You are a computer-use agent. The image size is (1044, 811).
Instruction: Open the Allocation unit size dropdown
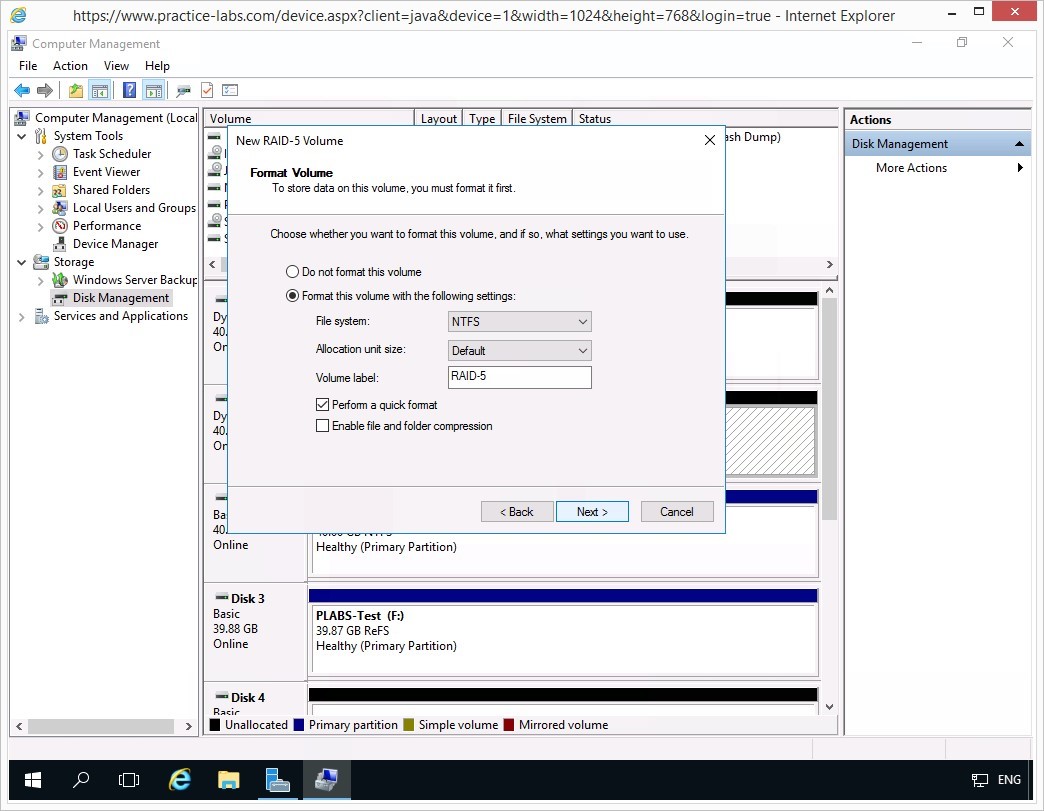(x=520, y=351)
